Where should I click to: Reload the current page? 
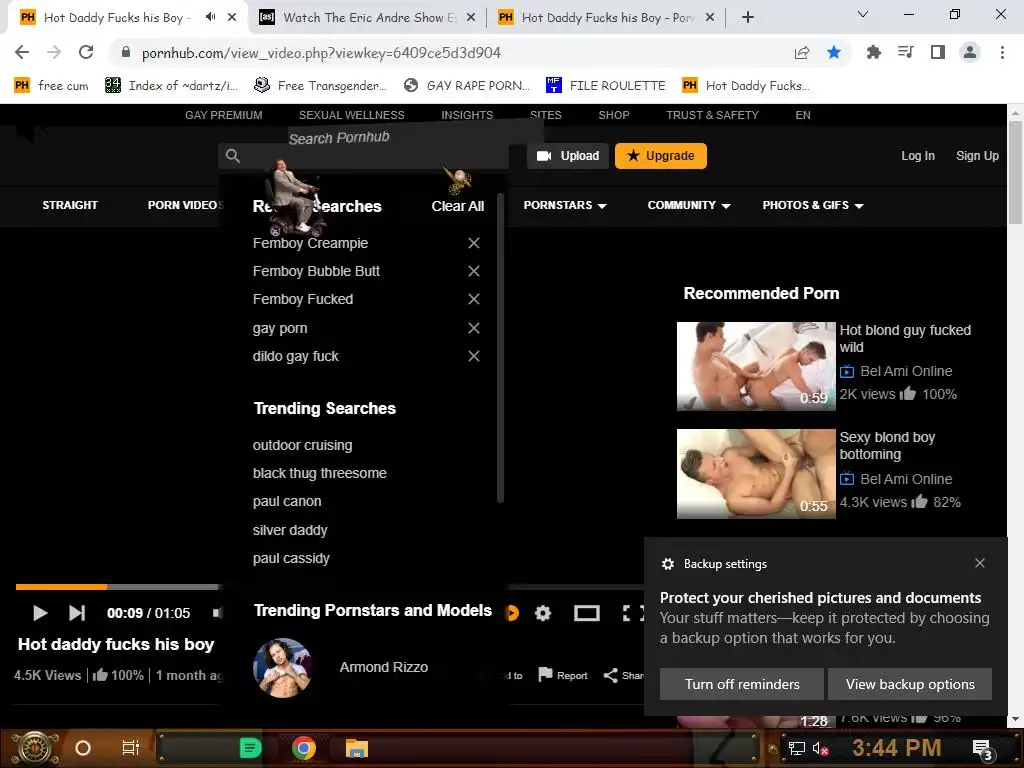[x=86, y=52]
